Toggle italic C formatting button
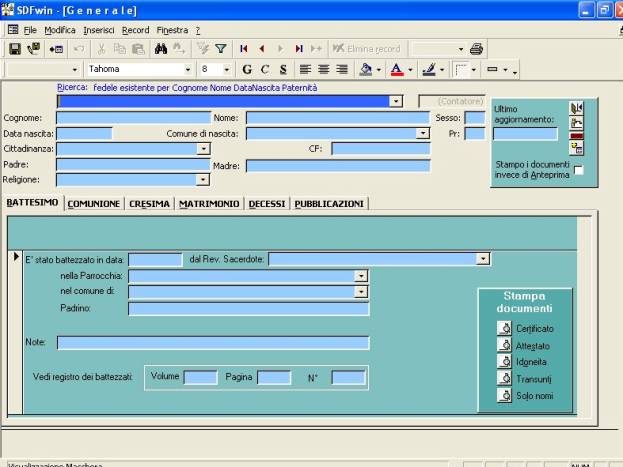Viewport: 623px width, 467px height. [265, 70]
